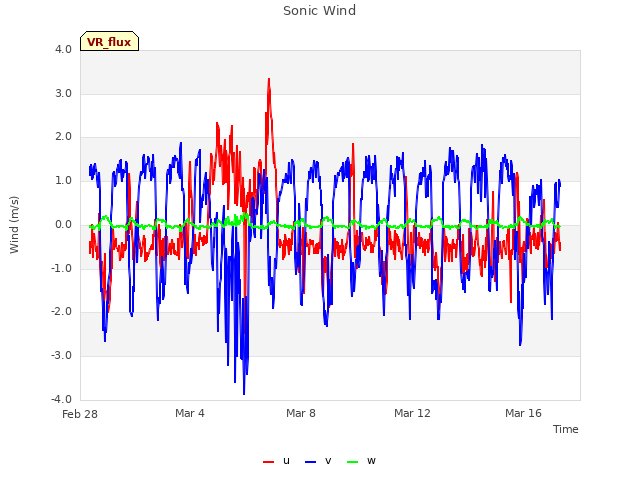Screen dimensions: 640x480
Task: Click the -3.0 y-axis tick label
Action: (x=61, y=356)
